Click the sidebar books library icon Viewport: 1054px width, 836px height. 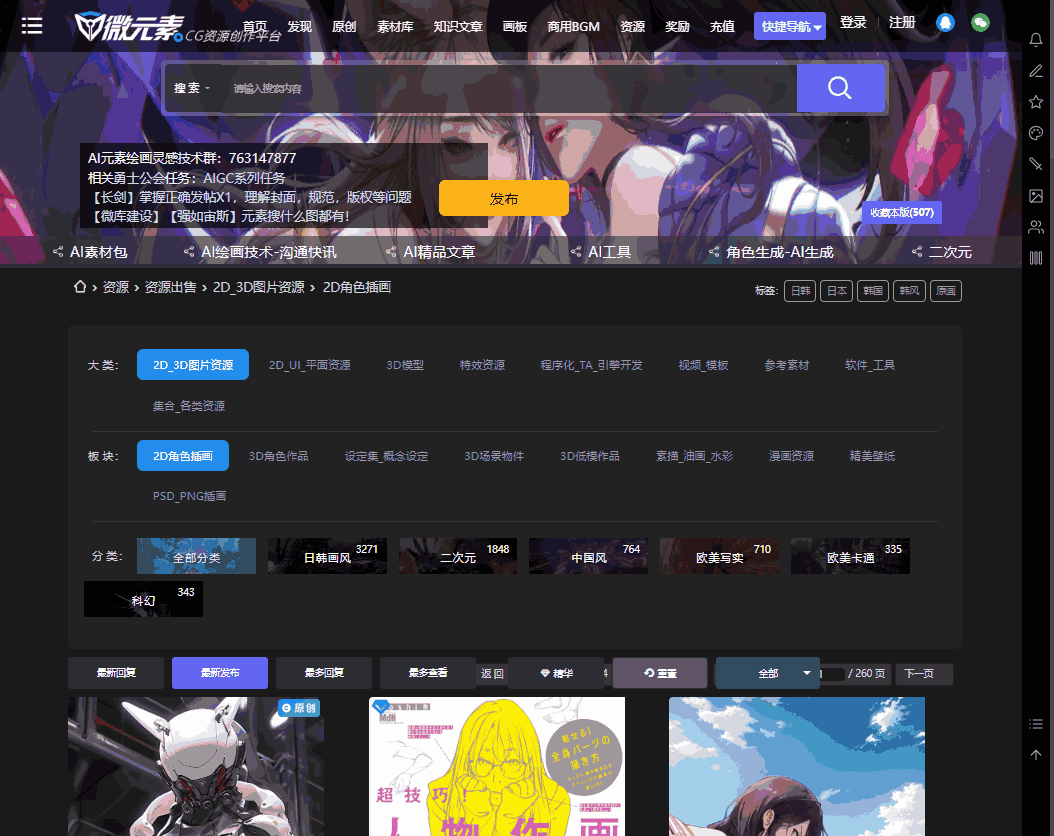pyautogui.click(x=1036, y=258)
